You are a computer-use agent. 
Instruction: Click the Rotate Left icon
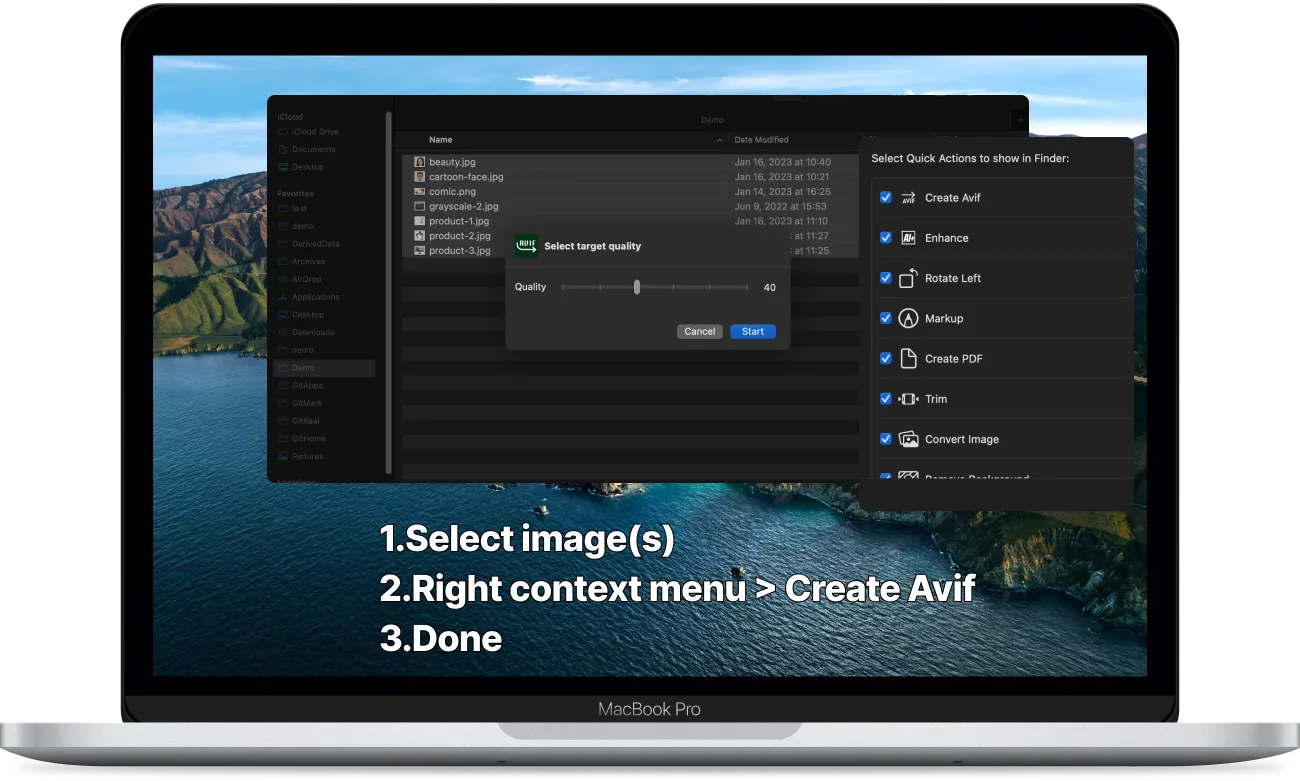908,278
